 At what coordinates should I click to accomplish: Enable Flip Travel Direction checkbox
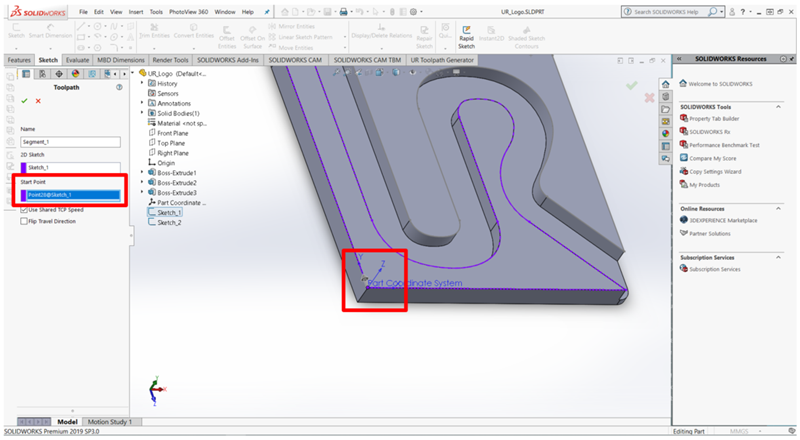[24, 222]
